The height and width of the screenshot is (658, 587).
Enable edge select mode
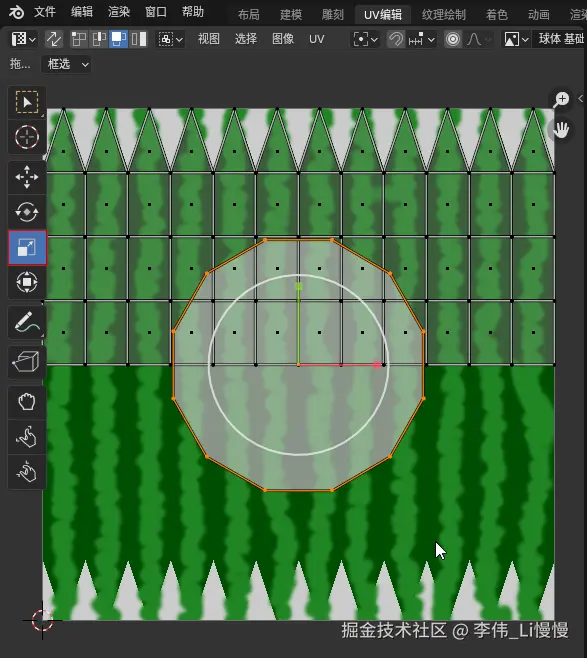pyautogui.click(x=99, y=39)
